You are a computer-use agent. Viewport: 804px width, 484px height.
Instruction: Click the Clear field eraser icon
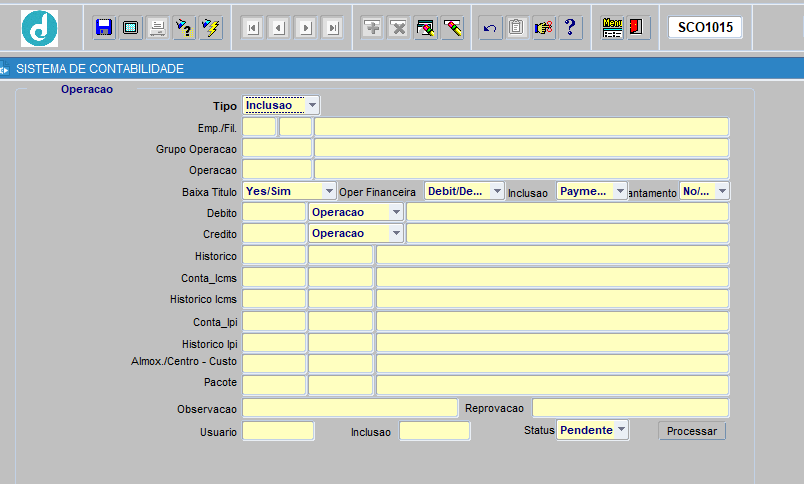(x=452, y=28)
